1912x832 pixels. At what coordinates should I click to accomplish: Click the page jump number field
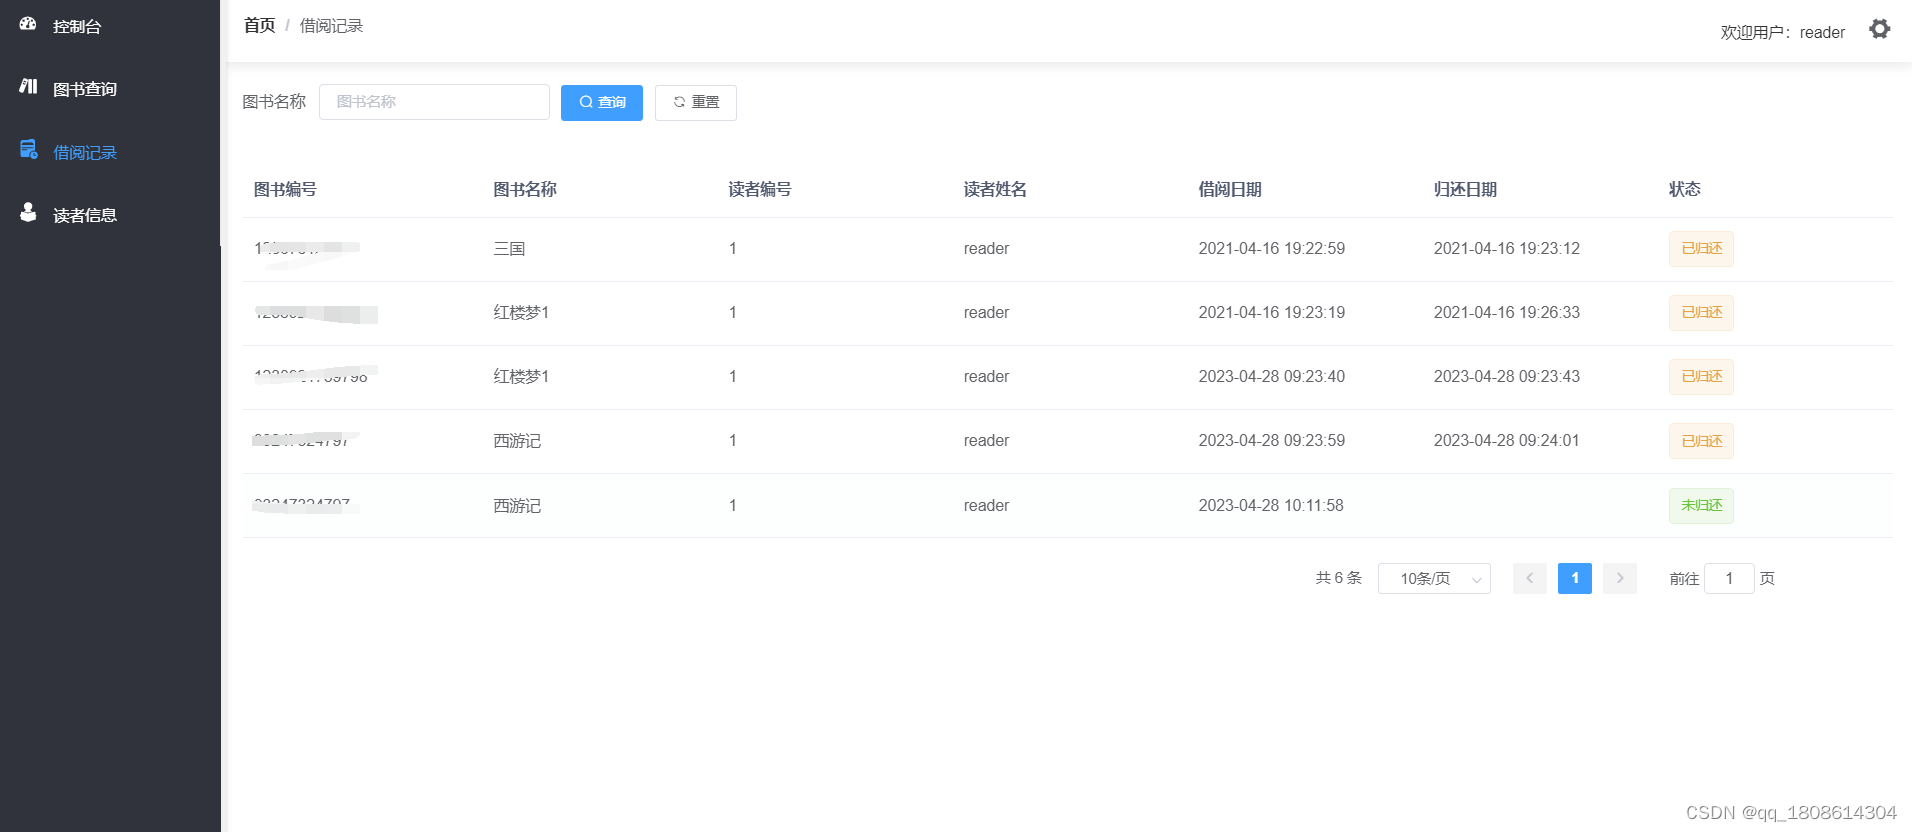(1728, 578)
